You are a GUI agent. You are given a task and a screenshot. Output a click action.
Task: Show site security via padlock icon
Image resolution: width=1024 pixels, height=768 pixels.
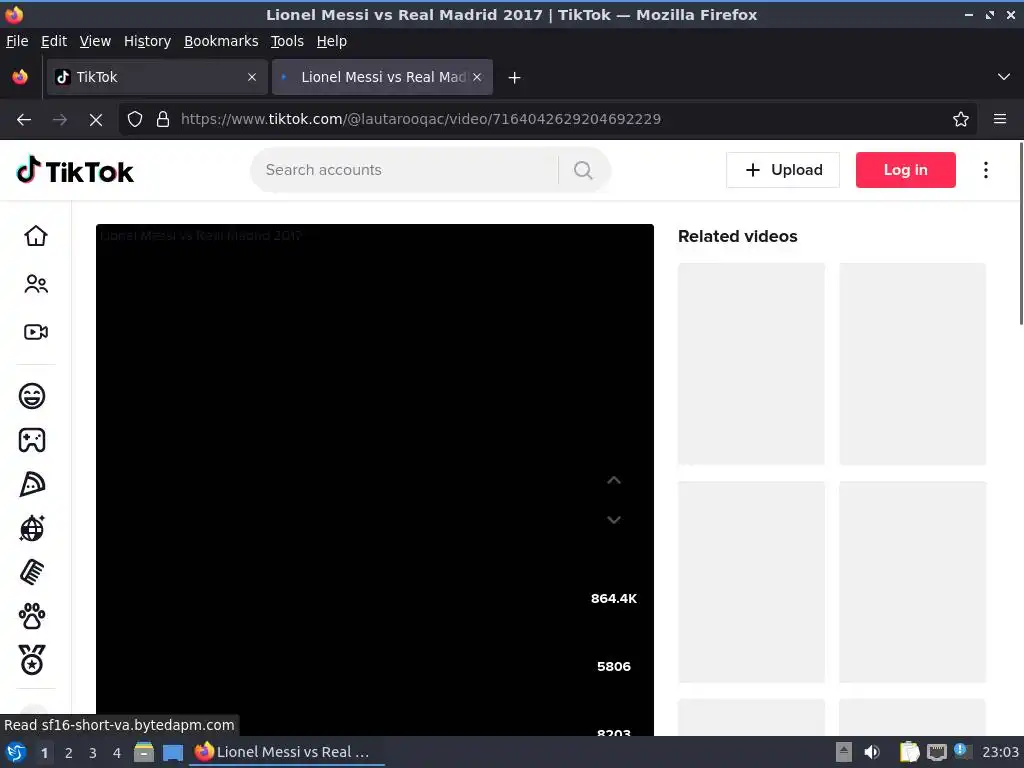[x=163, y=120]
